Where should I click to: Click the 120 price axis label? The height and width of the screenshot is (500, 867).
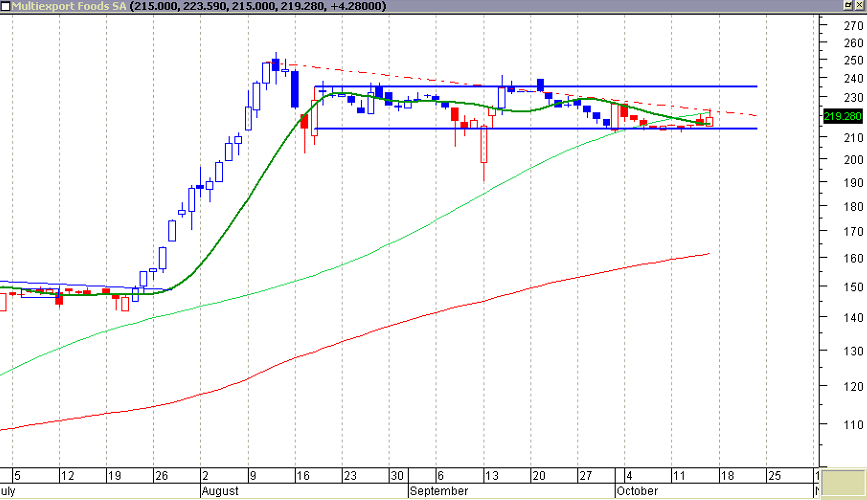(854, 387)
